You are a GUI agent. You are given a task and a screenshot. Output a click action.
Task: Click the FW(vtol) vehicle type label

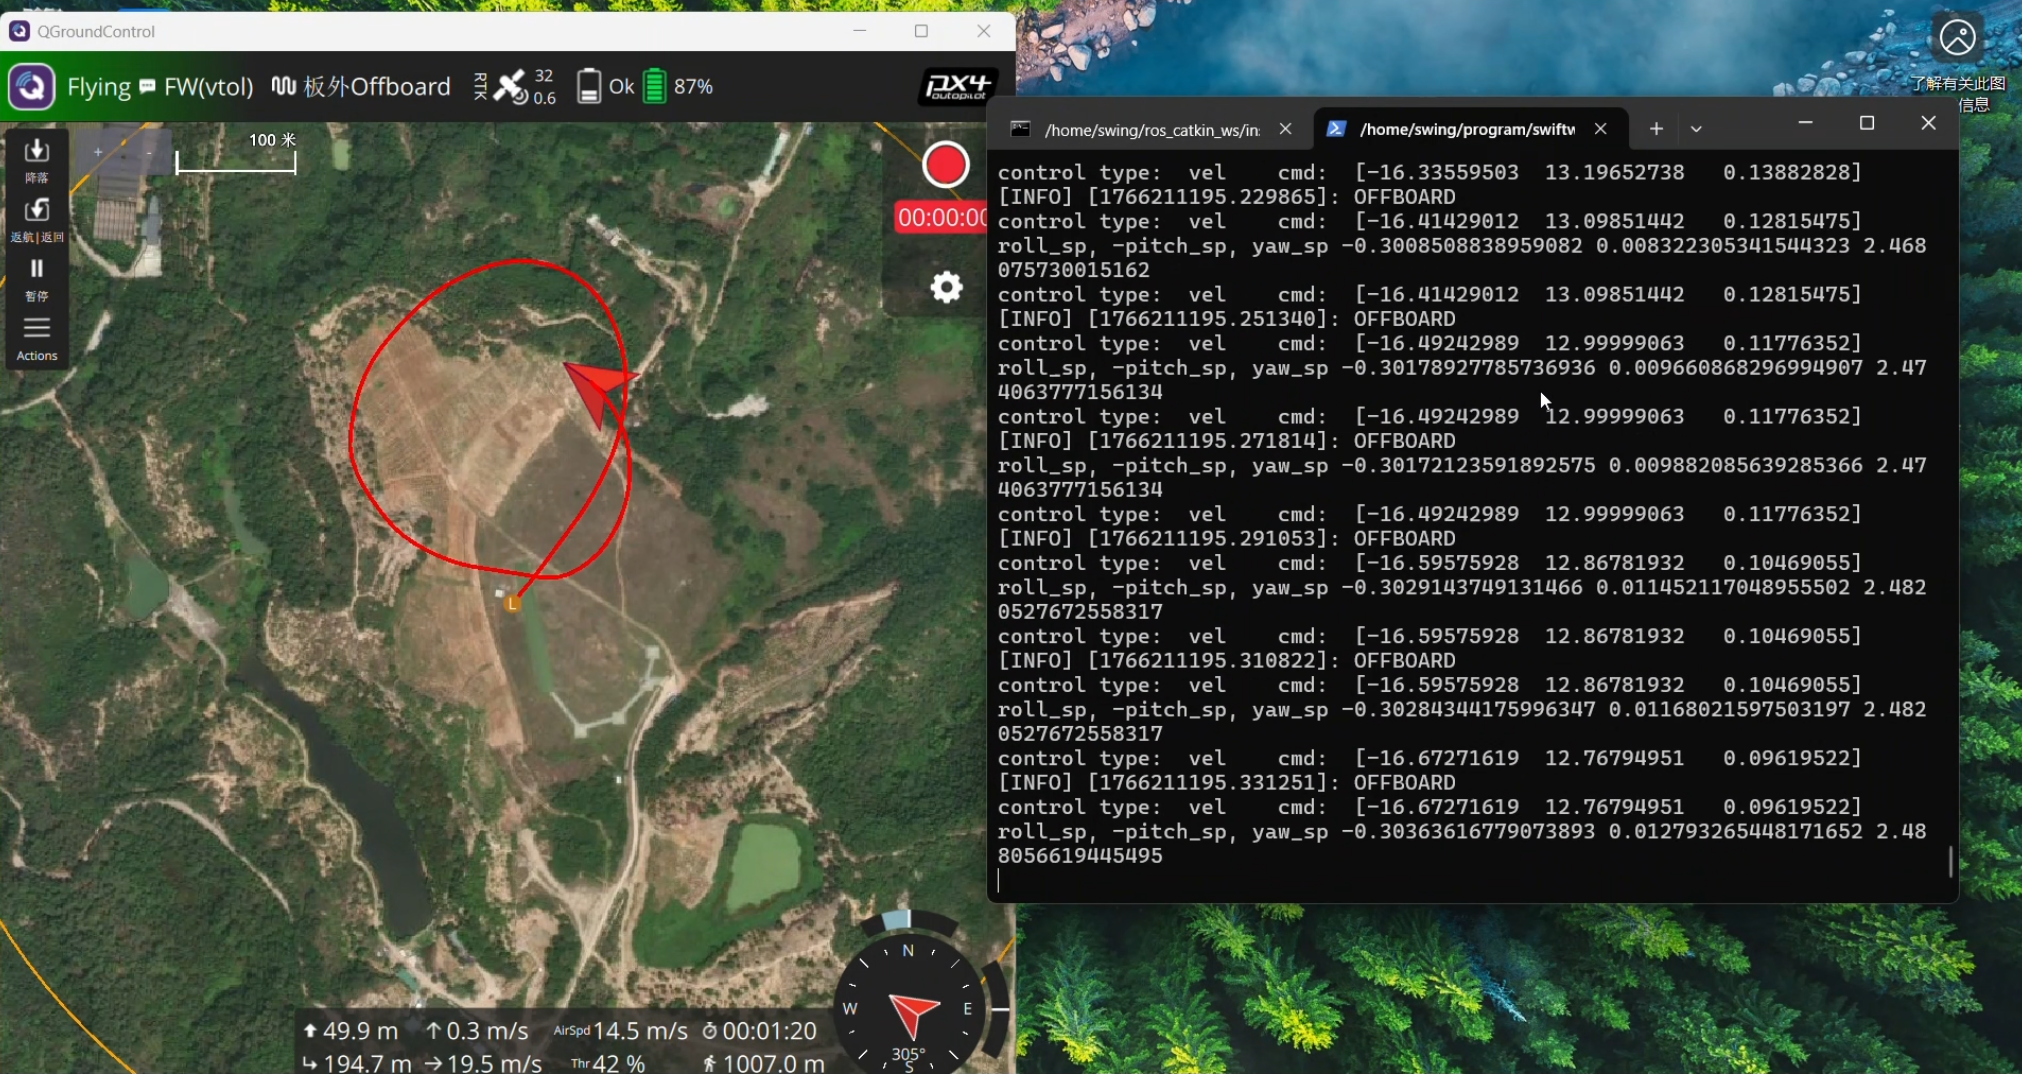pyautogui.click(x=209, y=87)
